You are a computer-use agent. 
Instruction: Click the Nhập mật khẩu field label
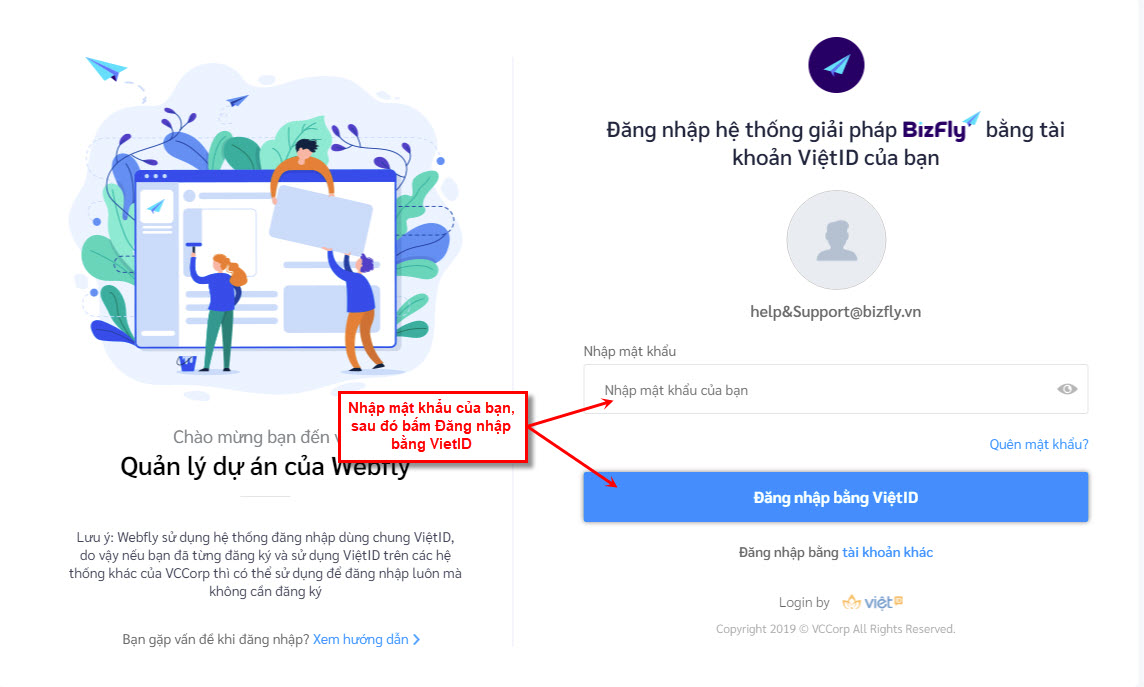tap(630, 352)
